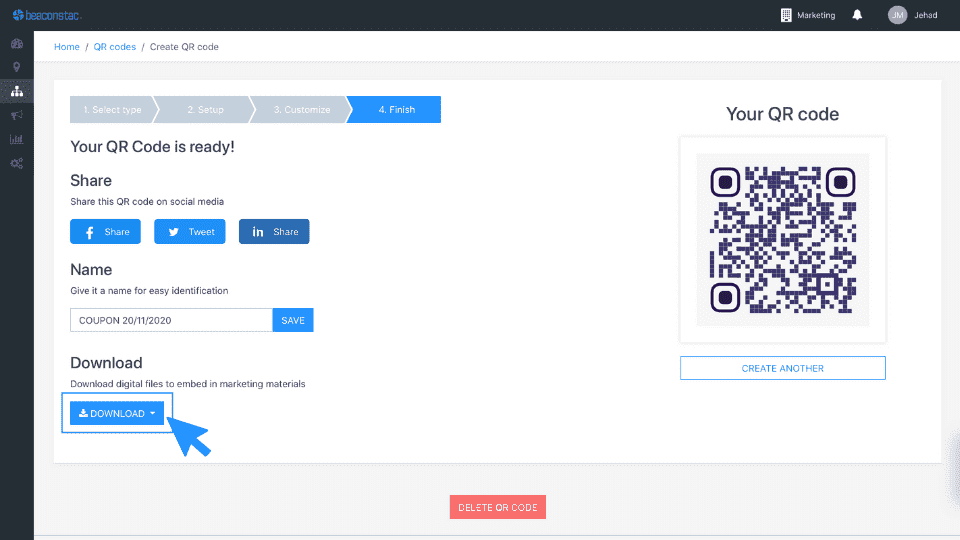The width and height of the screenshot is (960, 540).
Task: Go back to step 3 Customize
Action: pyautogui.click(x=302, y=110)
